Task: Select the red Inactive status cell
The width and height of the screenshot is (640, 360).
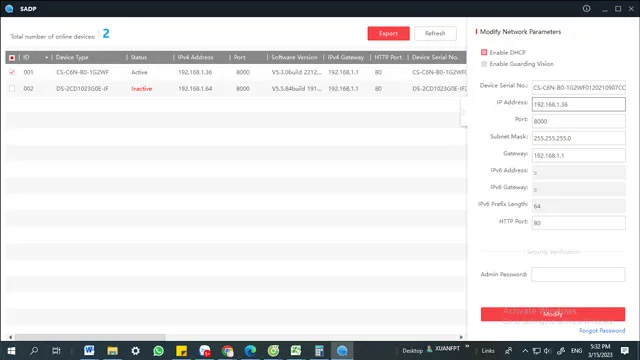Action: click(x=142, y=89)
